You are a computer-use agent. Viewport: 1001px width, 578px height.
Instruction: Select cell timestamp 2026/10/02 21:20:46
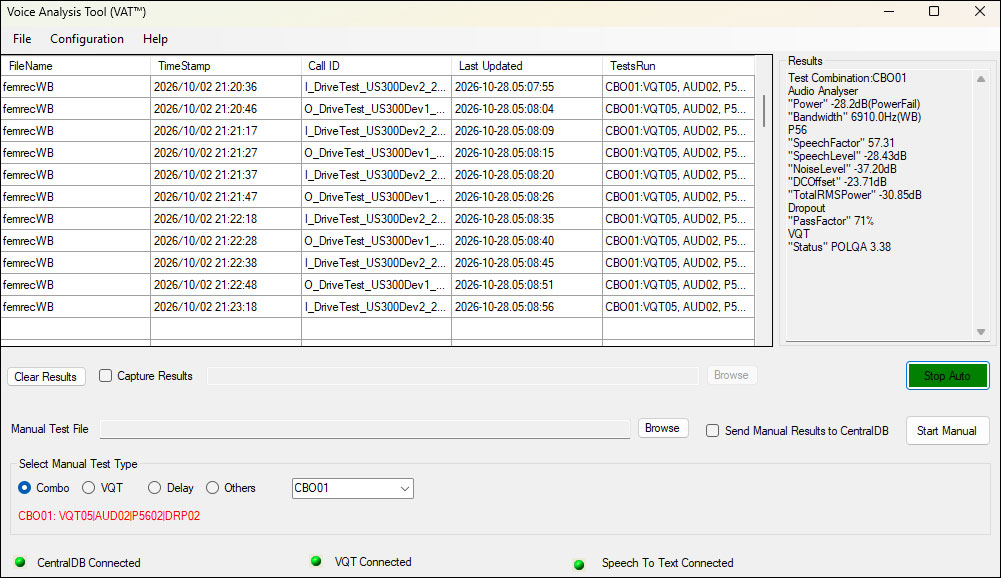coord(225,109)
